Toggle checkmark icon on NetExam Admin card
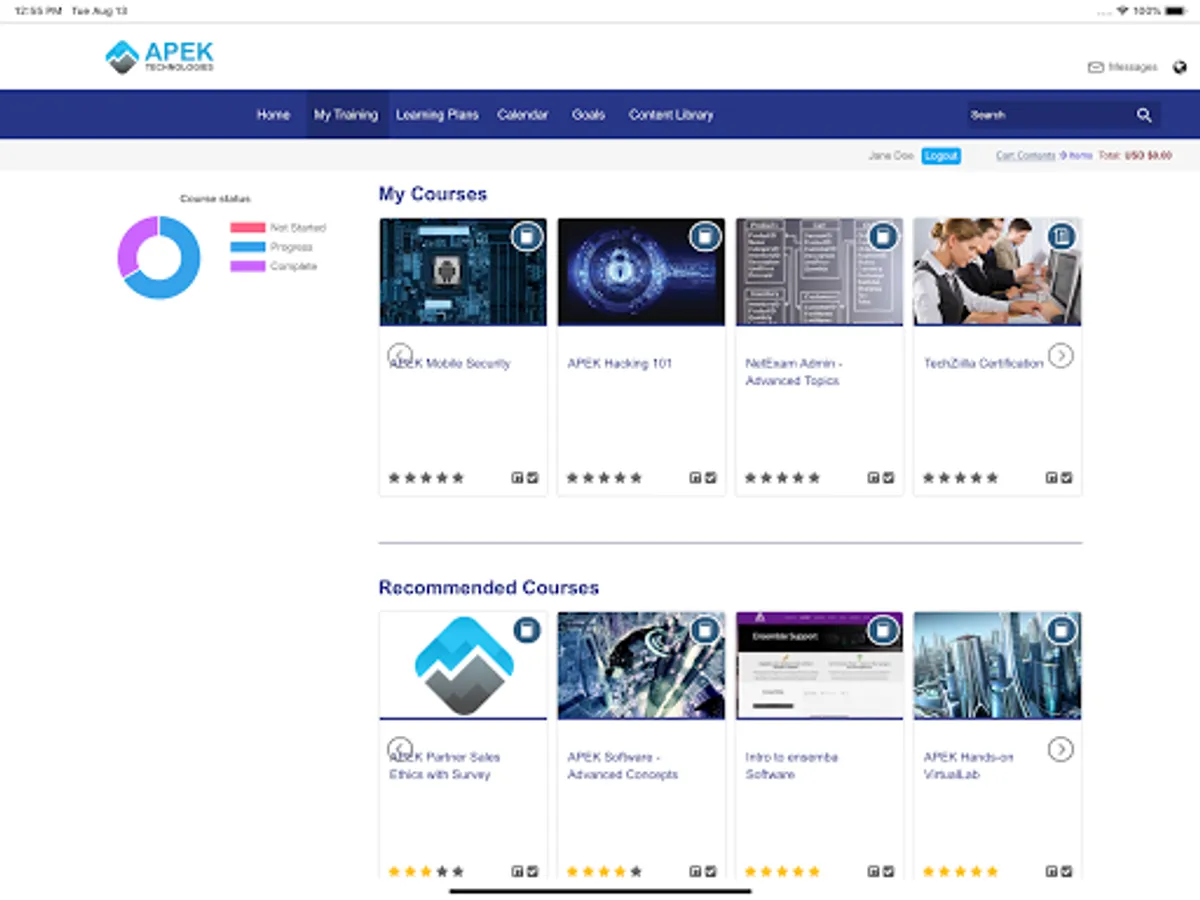Viewport: 1200px width, 900px height. 888,478
